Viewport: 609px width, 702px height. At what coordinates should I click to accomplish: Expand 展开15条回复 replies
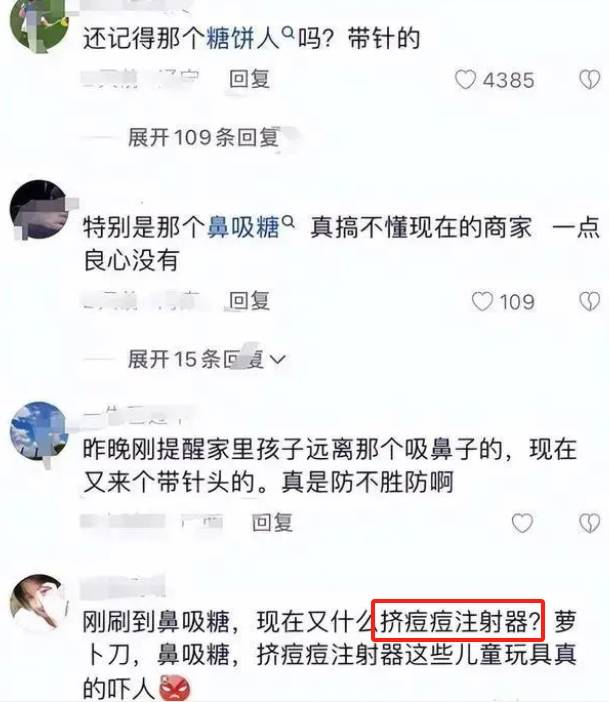click(x=196, y=359)
